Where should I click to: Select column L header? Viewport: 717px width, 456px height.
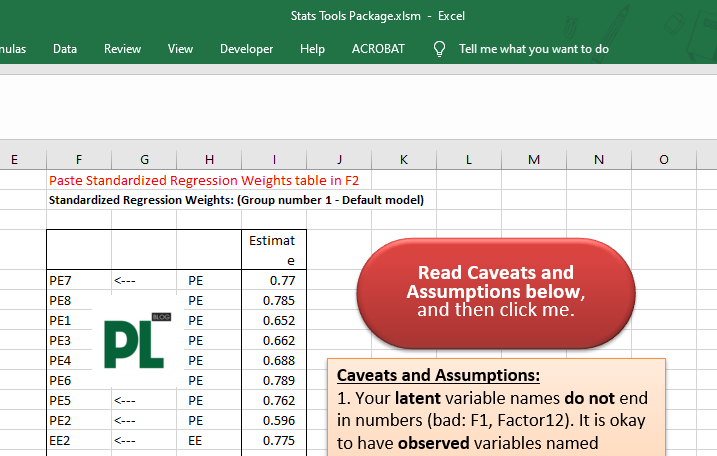(469, 160)
